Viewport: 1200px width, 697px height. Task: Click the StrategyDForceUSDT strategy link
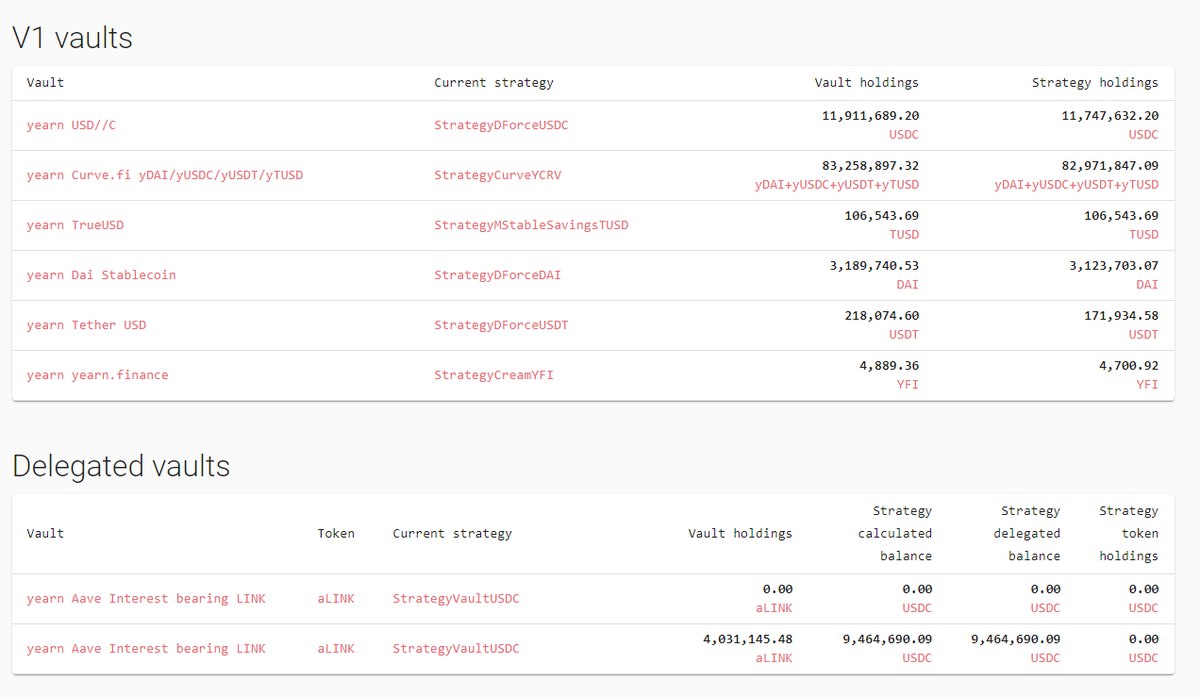point(501,325)
